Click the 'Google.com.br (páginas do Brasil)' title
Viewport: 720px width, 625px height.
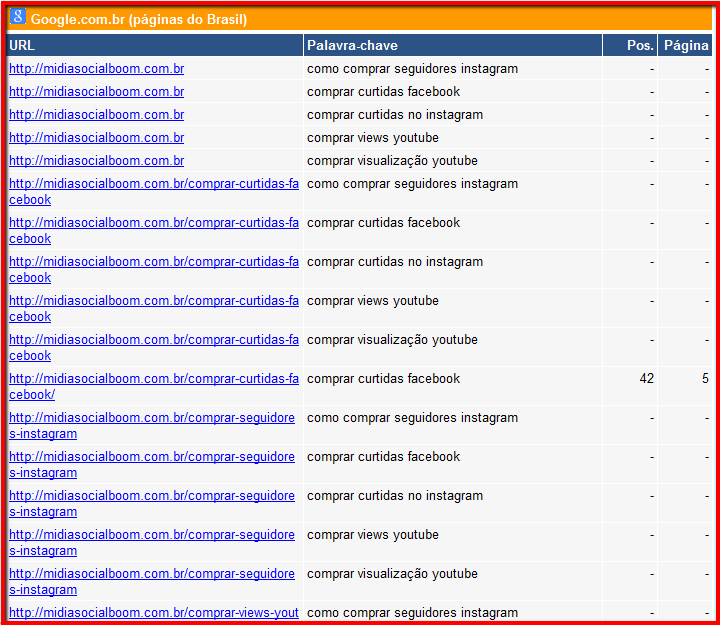[139, 20]
